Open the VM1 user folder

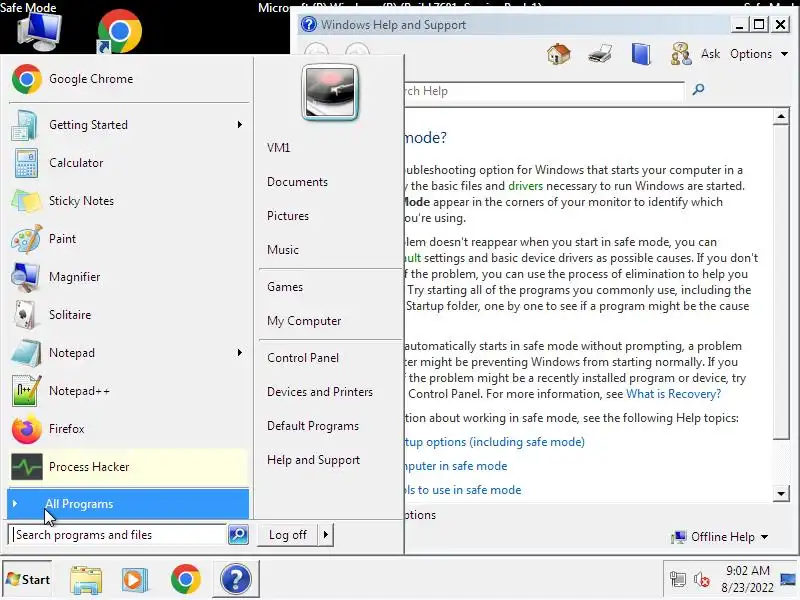tap(279, 148)
